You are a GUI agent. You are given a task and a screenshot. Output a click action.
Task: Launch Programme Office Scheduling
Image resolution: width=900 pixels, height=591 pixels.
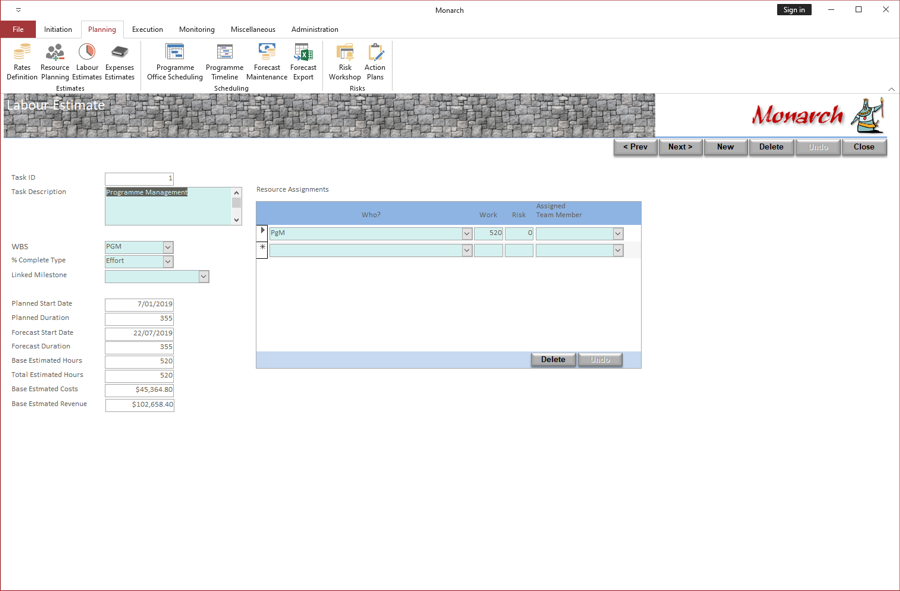(x=174, y=62)
